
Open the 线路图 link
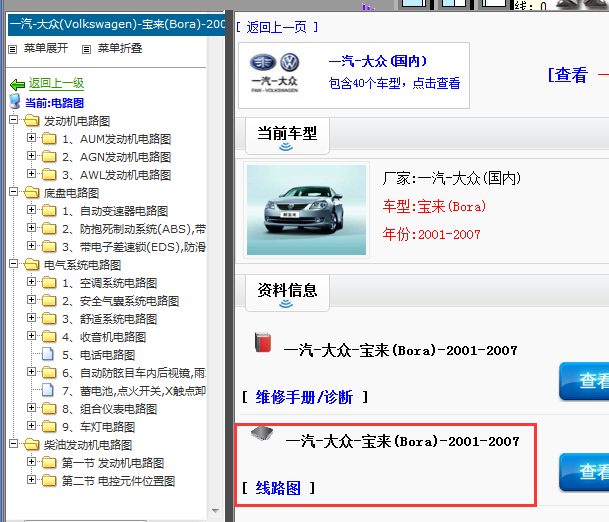click(278, 488)
